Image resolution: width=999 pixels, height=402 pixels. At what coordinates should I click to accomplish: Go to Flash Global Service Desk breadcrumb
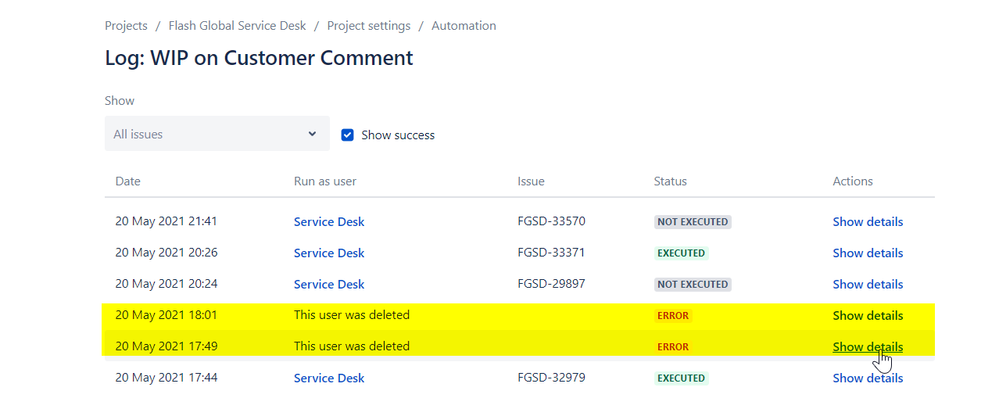237,26
